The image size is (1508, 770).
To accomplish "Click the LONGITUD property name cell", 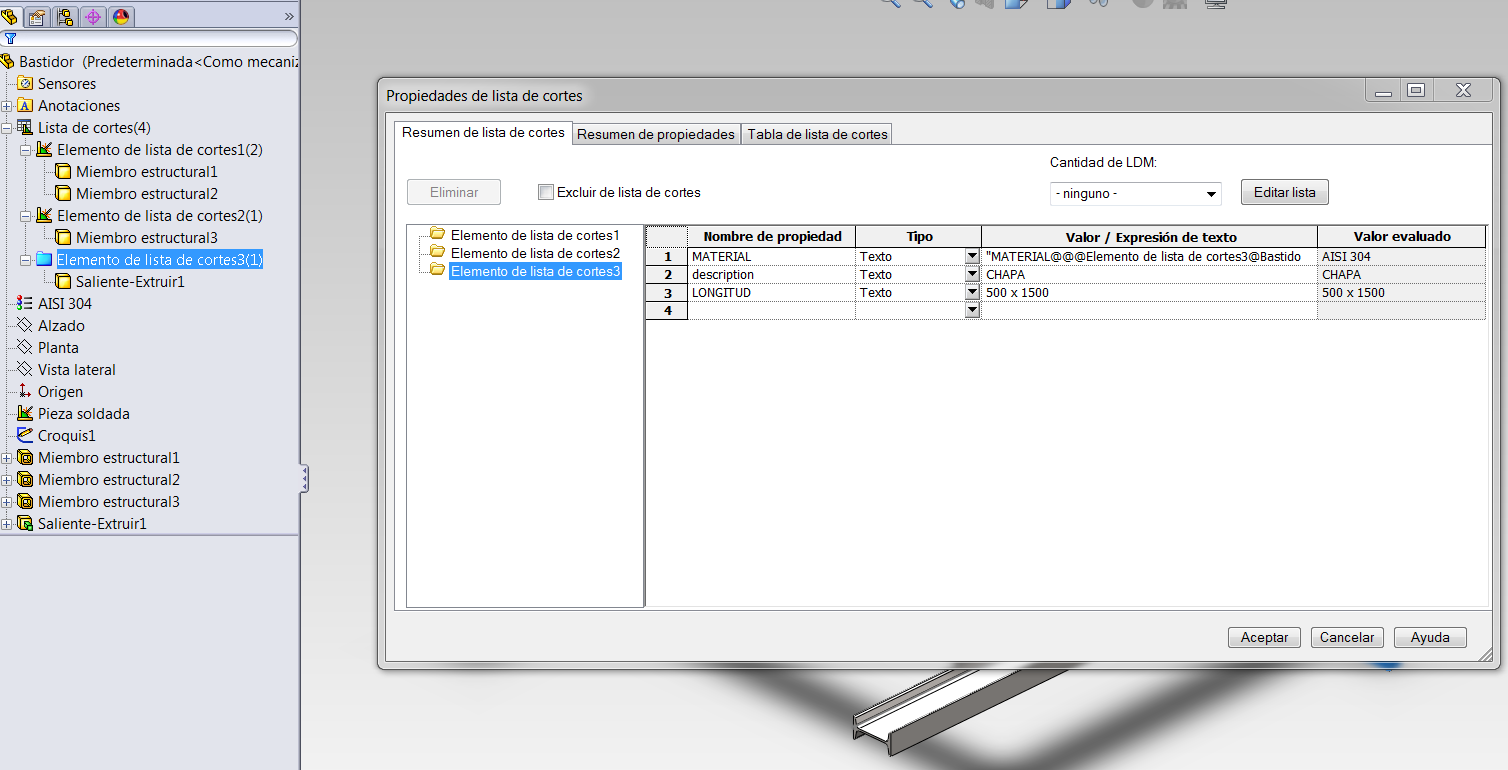I will tap(771, 293).
